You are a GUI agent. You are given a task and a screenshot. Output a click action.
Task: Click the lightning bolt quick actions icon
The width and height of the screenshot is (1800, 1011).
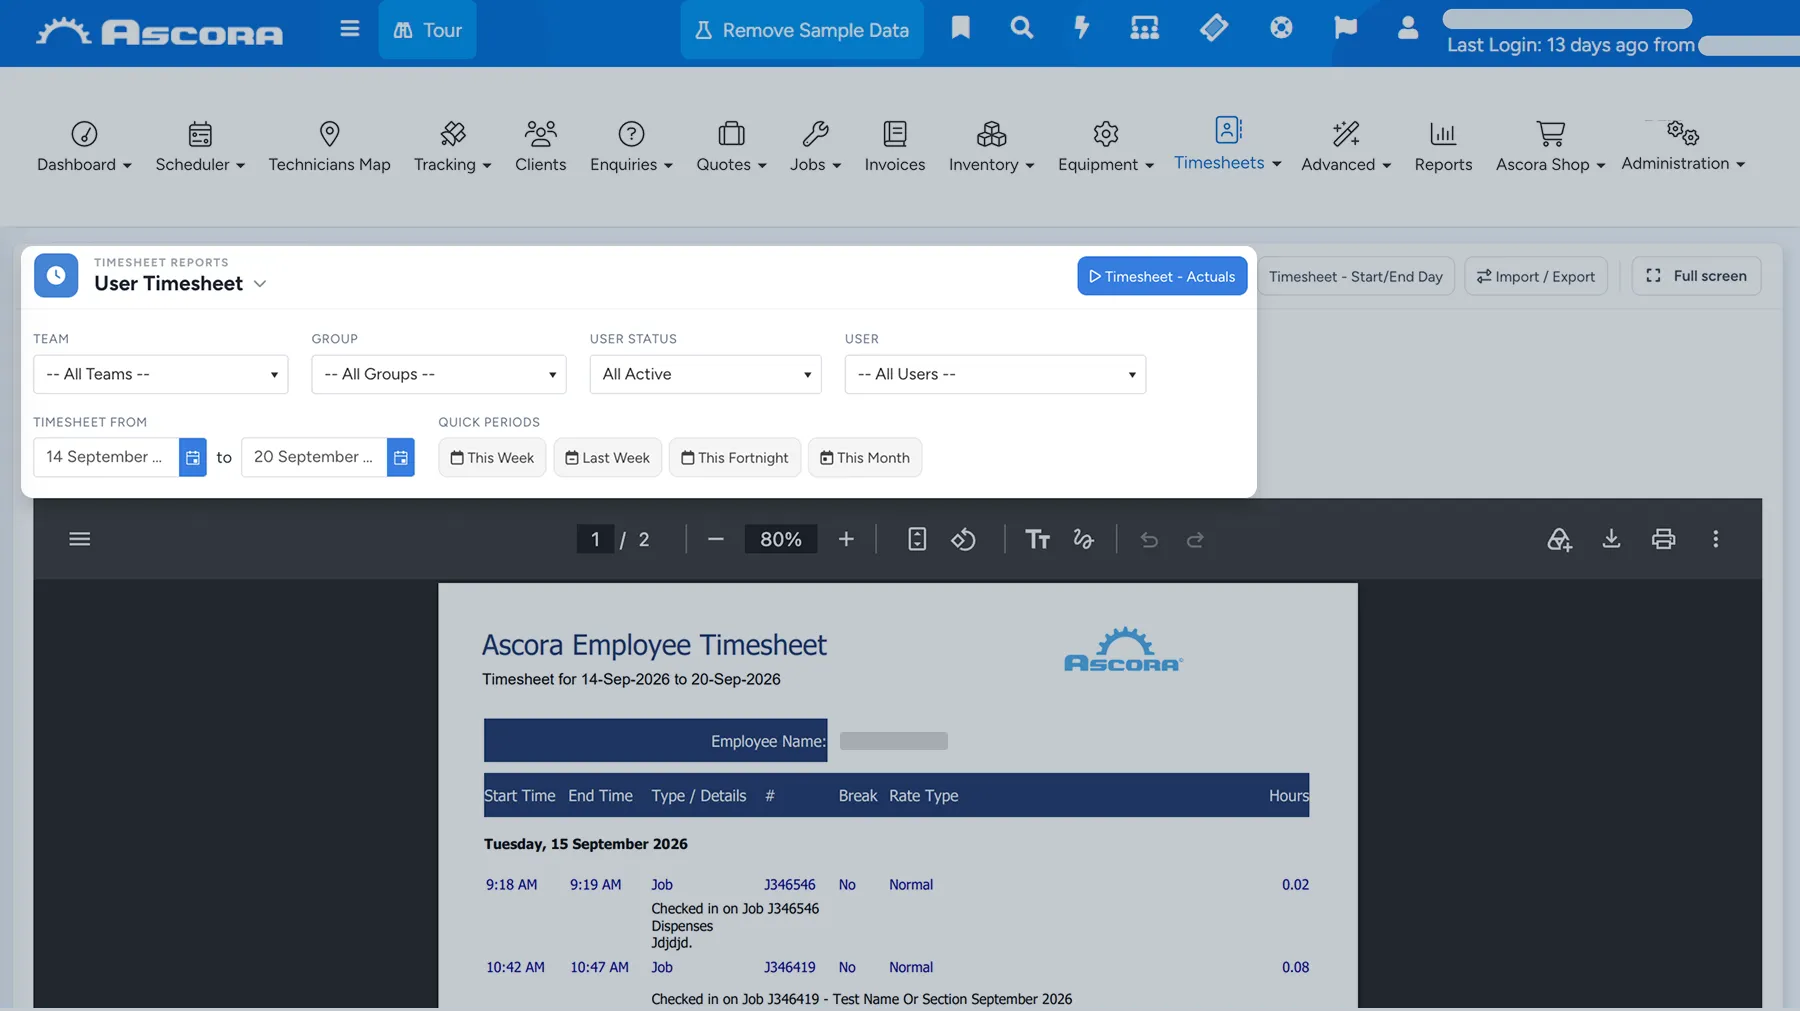click(1082, 28)
